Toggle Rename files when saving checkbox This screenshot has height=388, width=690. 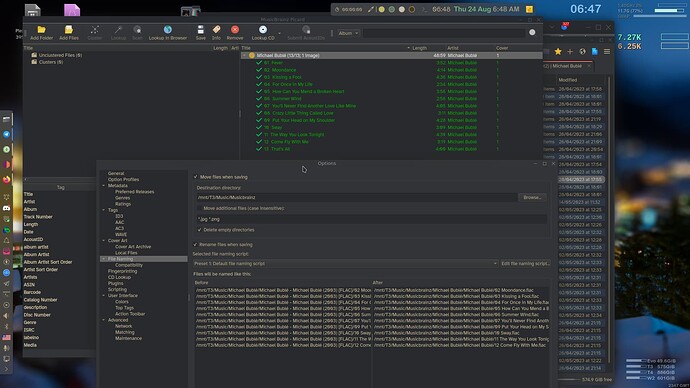195,245
